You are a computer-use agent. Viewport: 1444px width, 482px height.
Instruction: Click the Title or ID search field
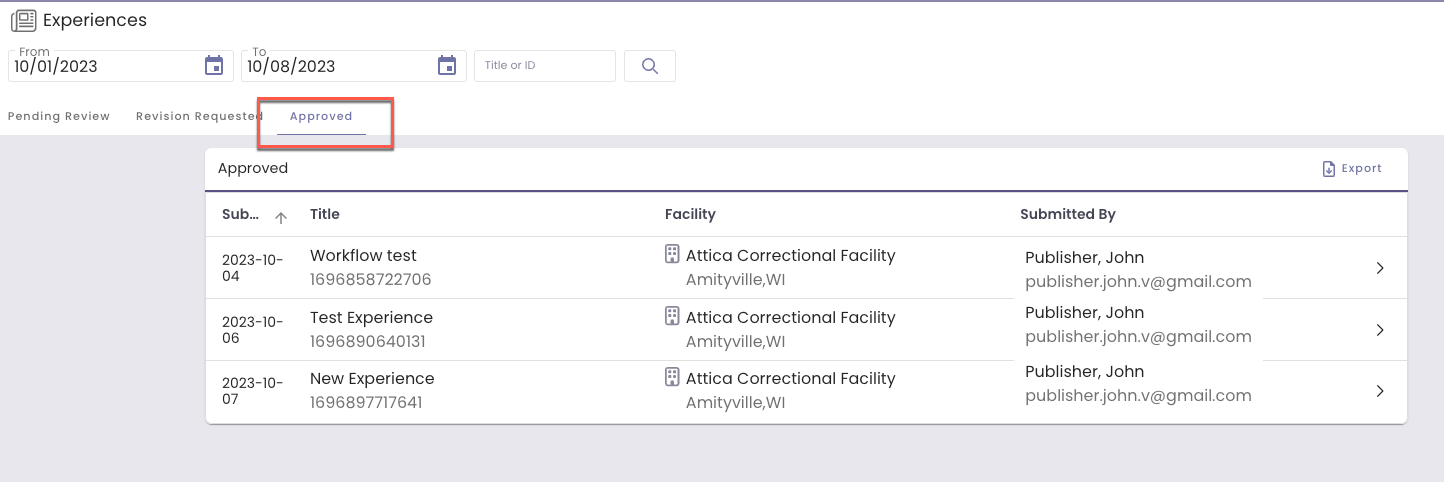coord(544,66)
